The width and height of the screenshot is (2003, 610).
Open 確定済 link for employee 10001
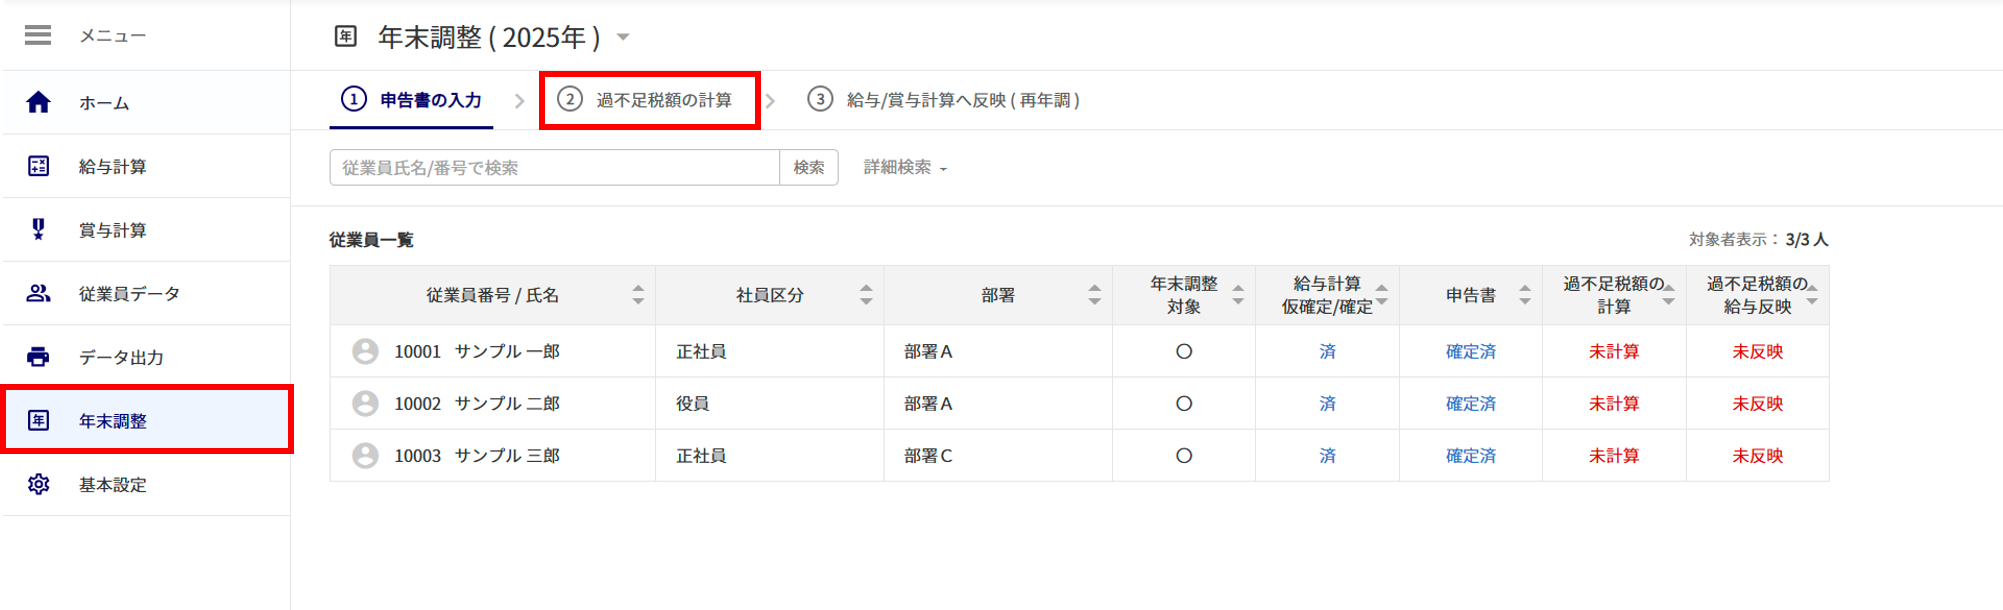(x=1470, y=351)
